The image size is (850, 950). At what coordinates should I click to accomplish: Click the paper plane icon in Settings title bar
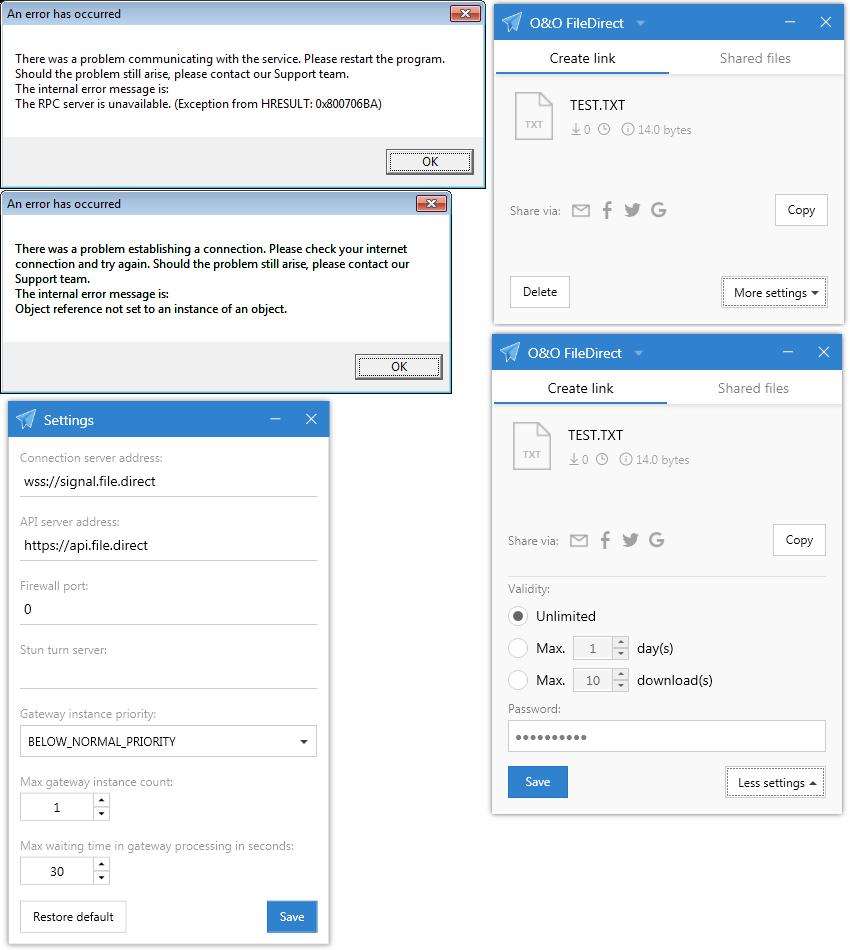[x=26, y=420]
